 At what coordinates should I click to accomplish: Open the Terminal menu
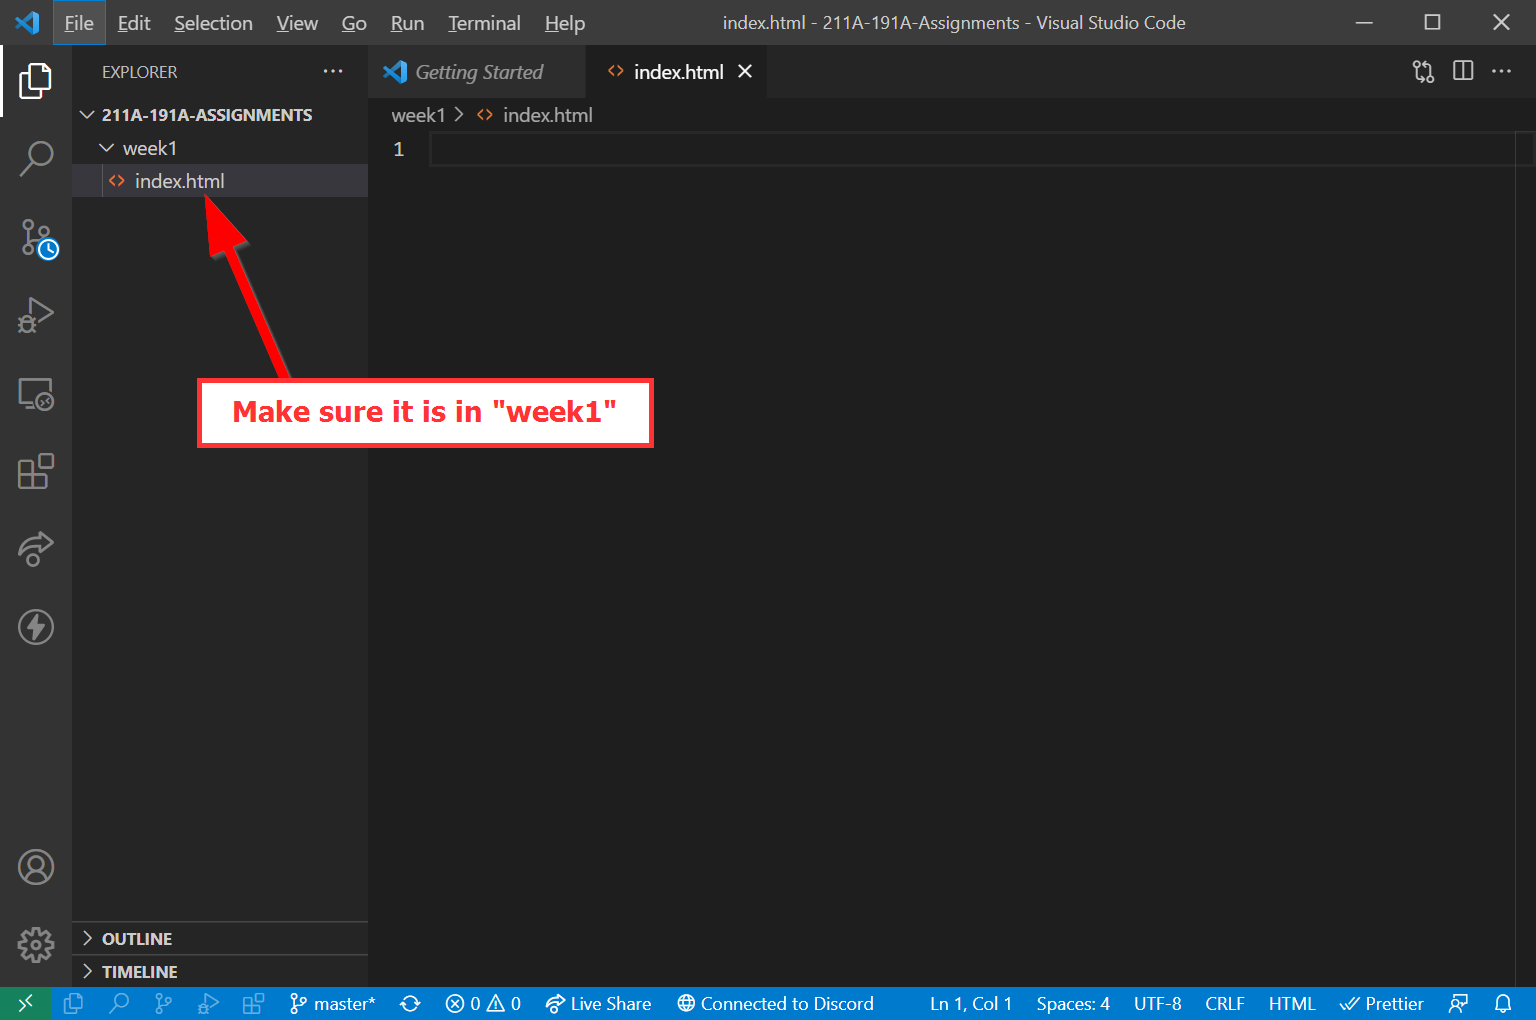tap(484, 23)
